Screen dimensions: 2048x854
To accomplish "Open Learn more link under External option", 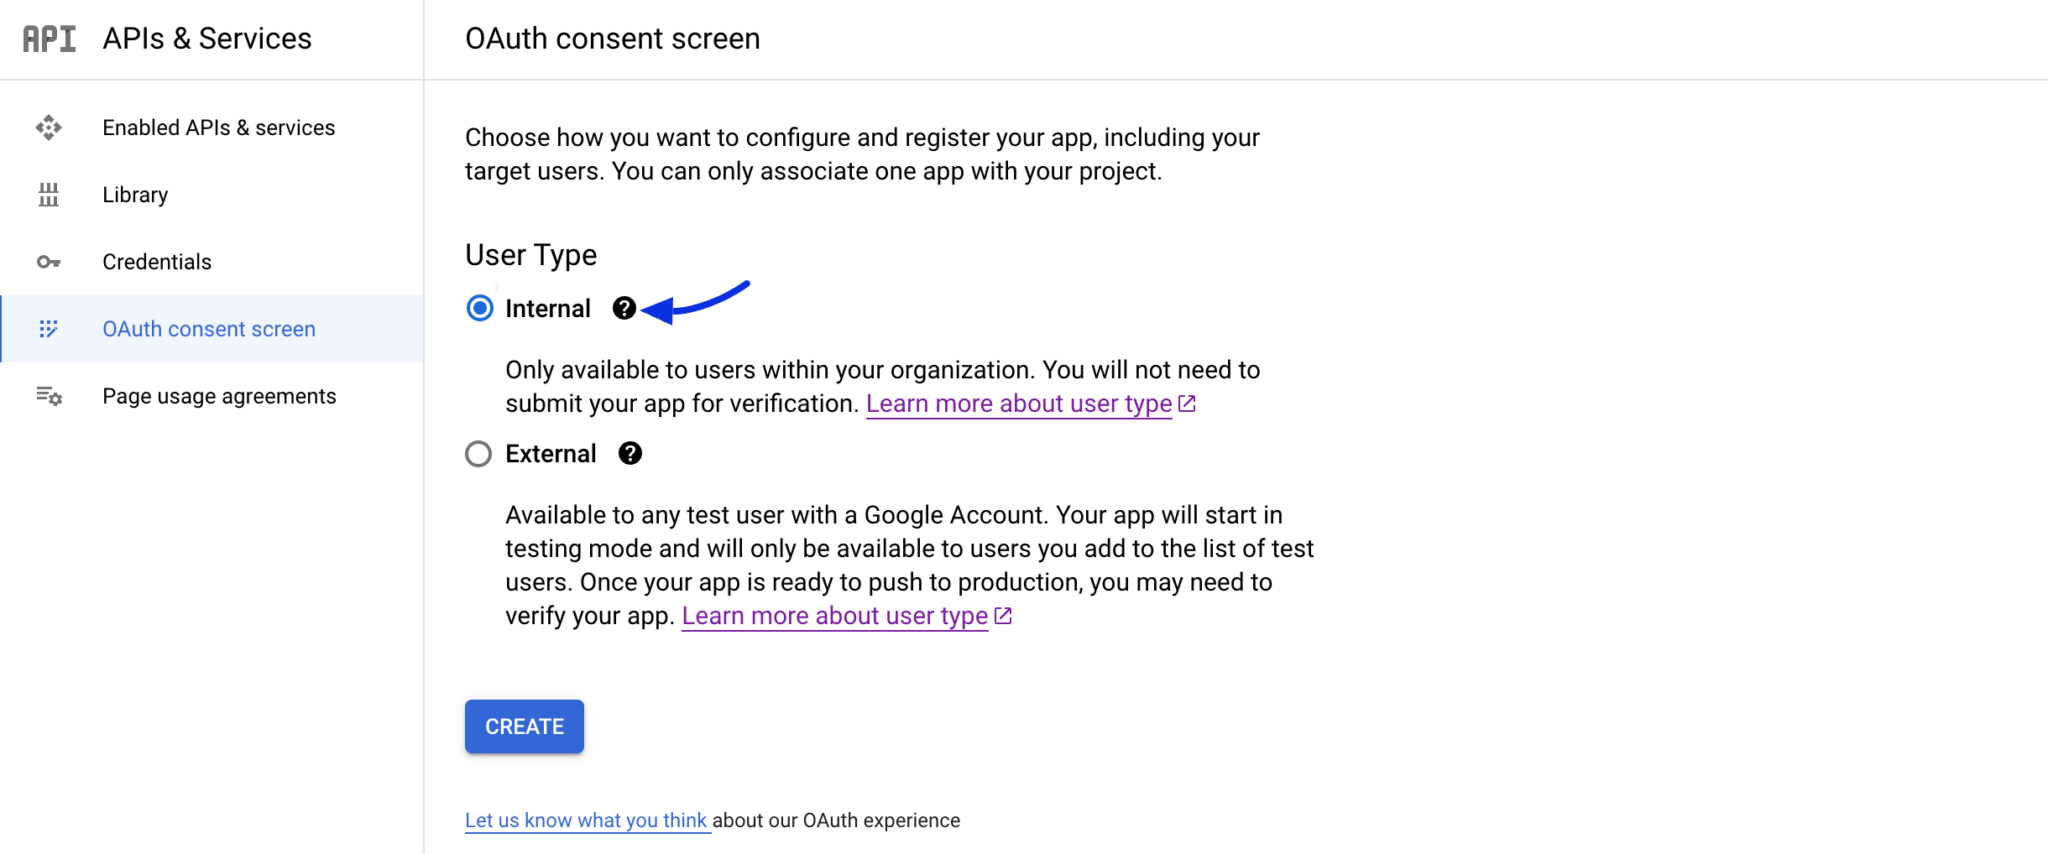I will point(835,616).
